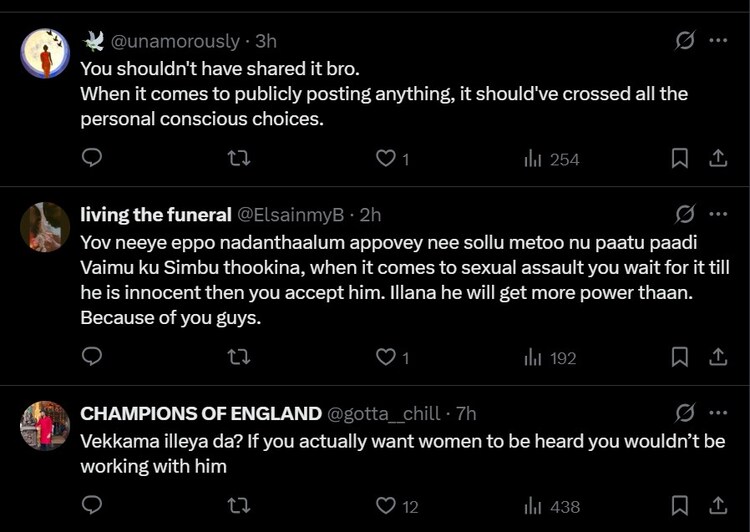Viewport: 750px width, 532px height.
Task: Bookmark the CHAMPIONS OF ENGLAND tweet
Action: pyautogui.click(x=679, y=506)
